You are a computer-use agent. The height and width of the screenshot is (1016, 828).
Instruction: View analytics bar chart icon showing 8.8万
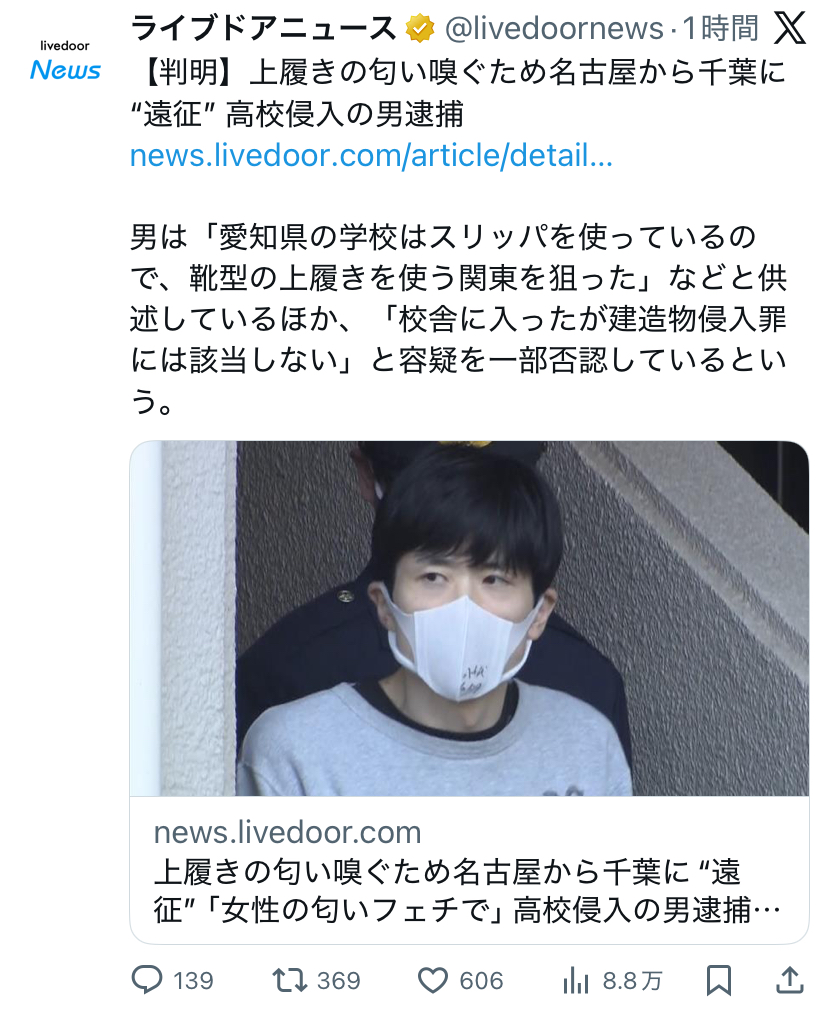pyautogui.click(x=576, y=981)
